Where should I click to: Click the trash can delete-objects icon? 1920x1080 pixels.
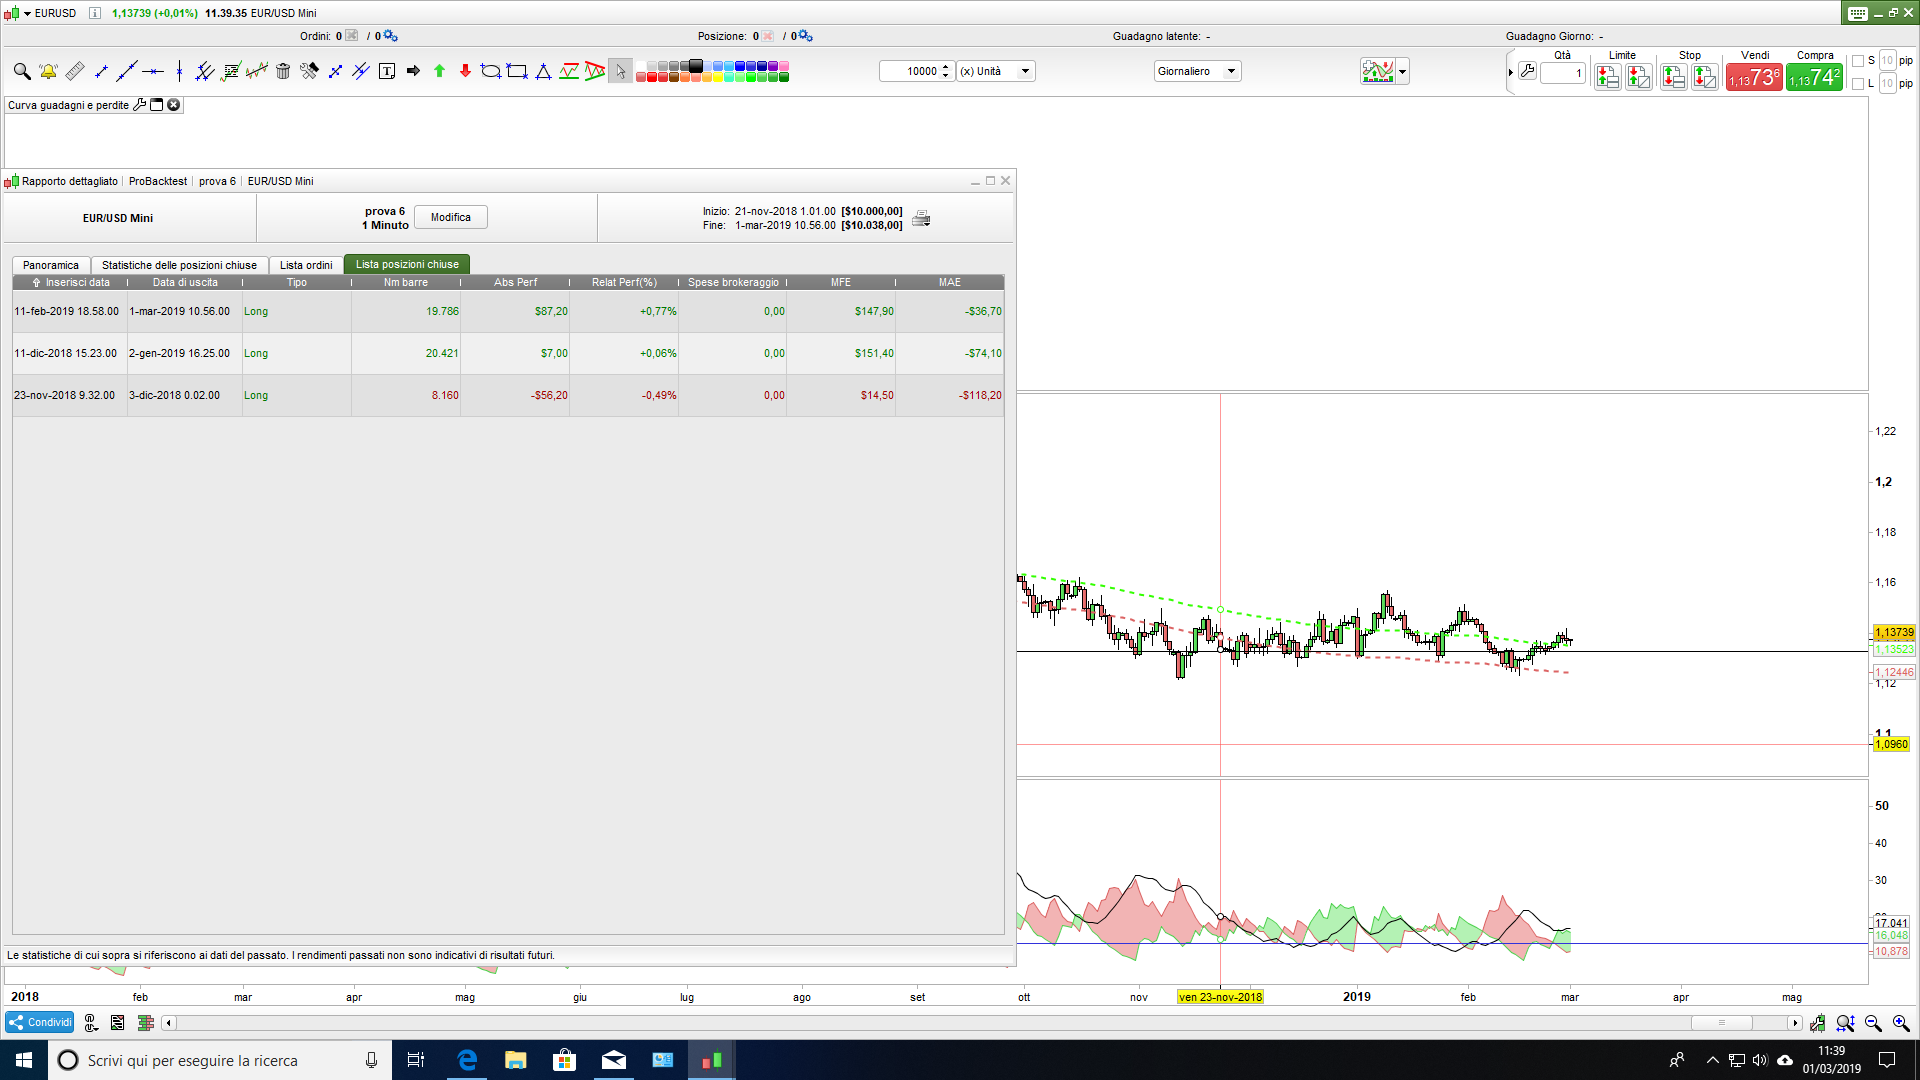(283, 71)
